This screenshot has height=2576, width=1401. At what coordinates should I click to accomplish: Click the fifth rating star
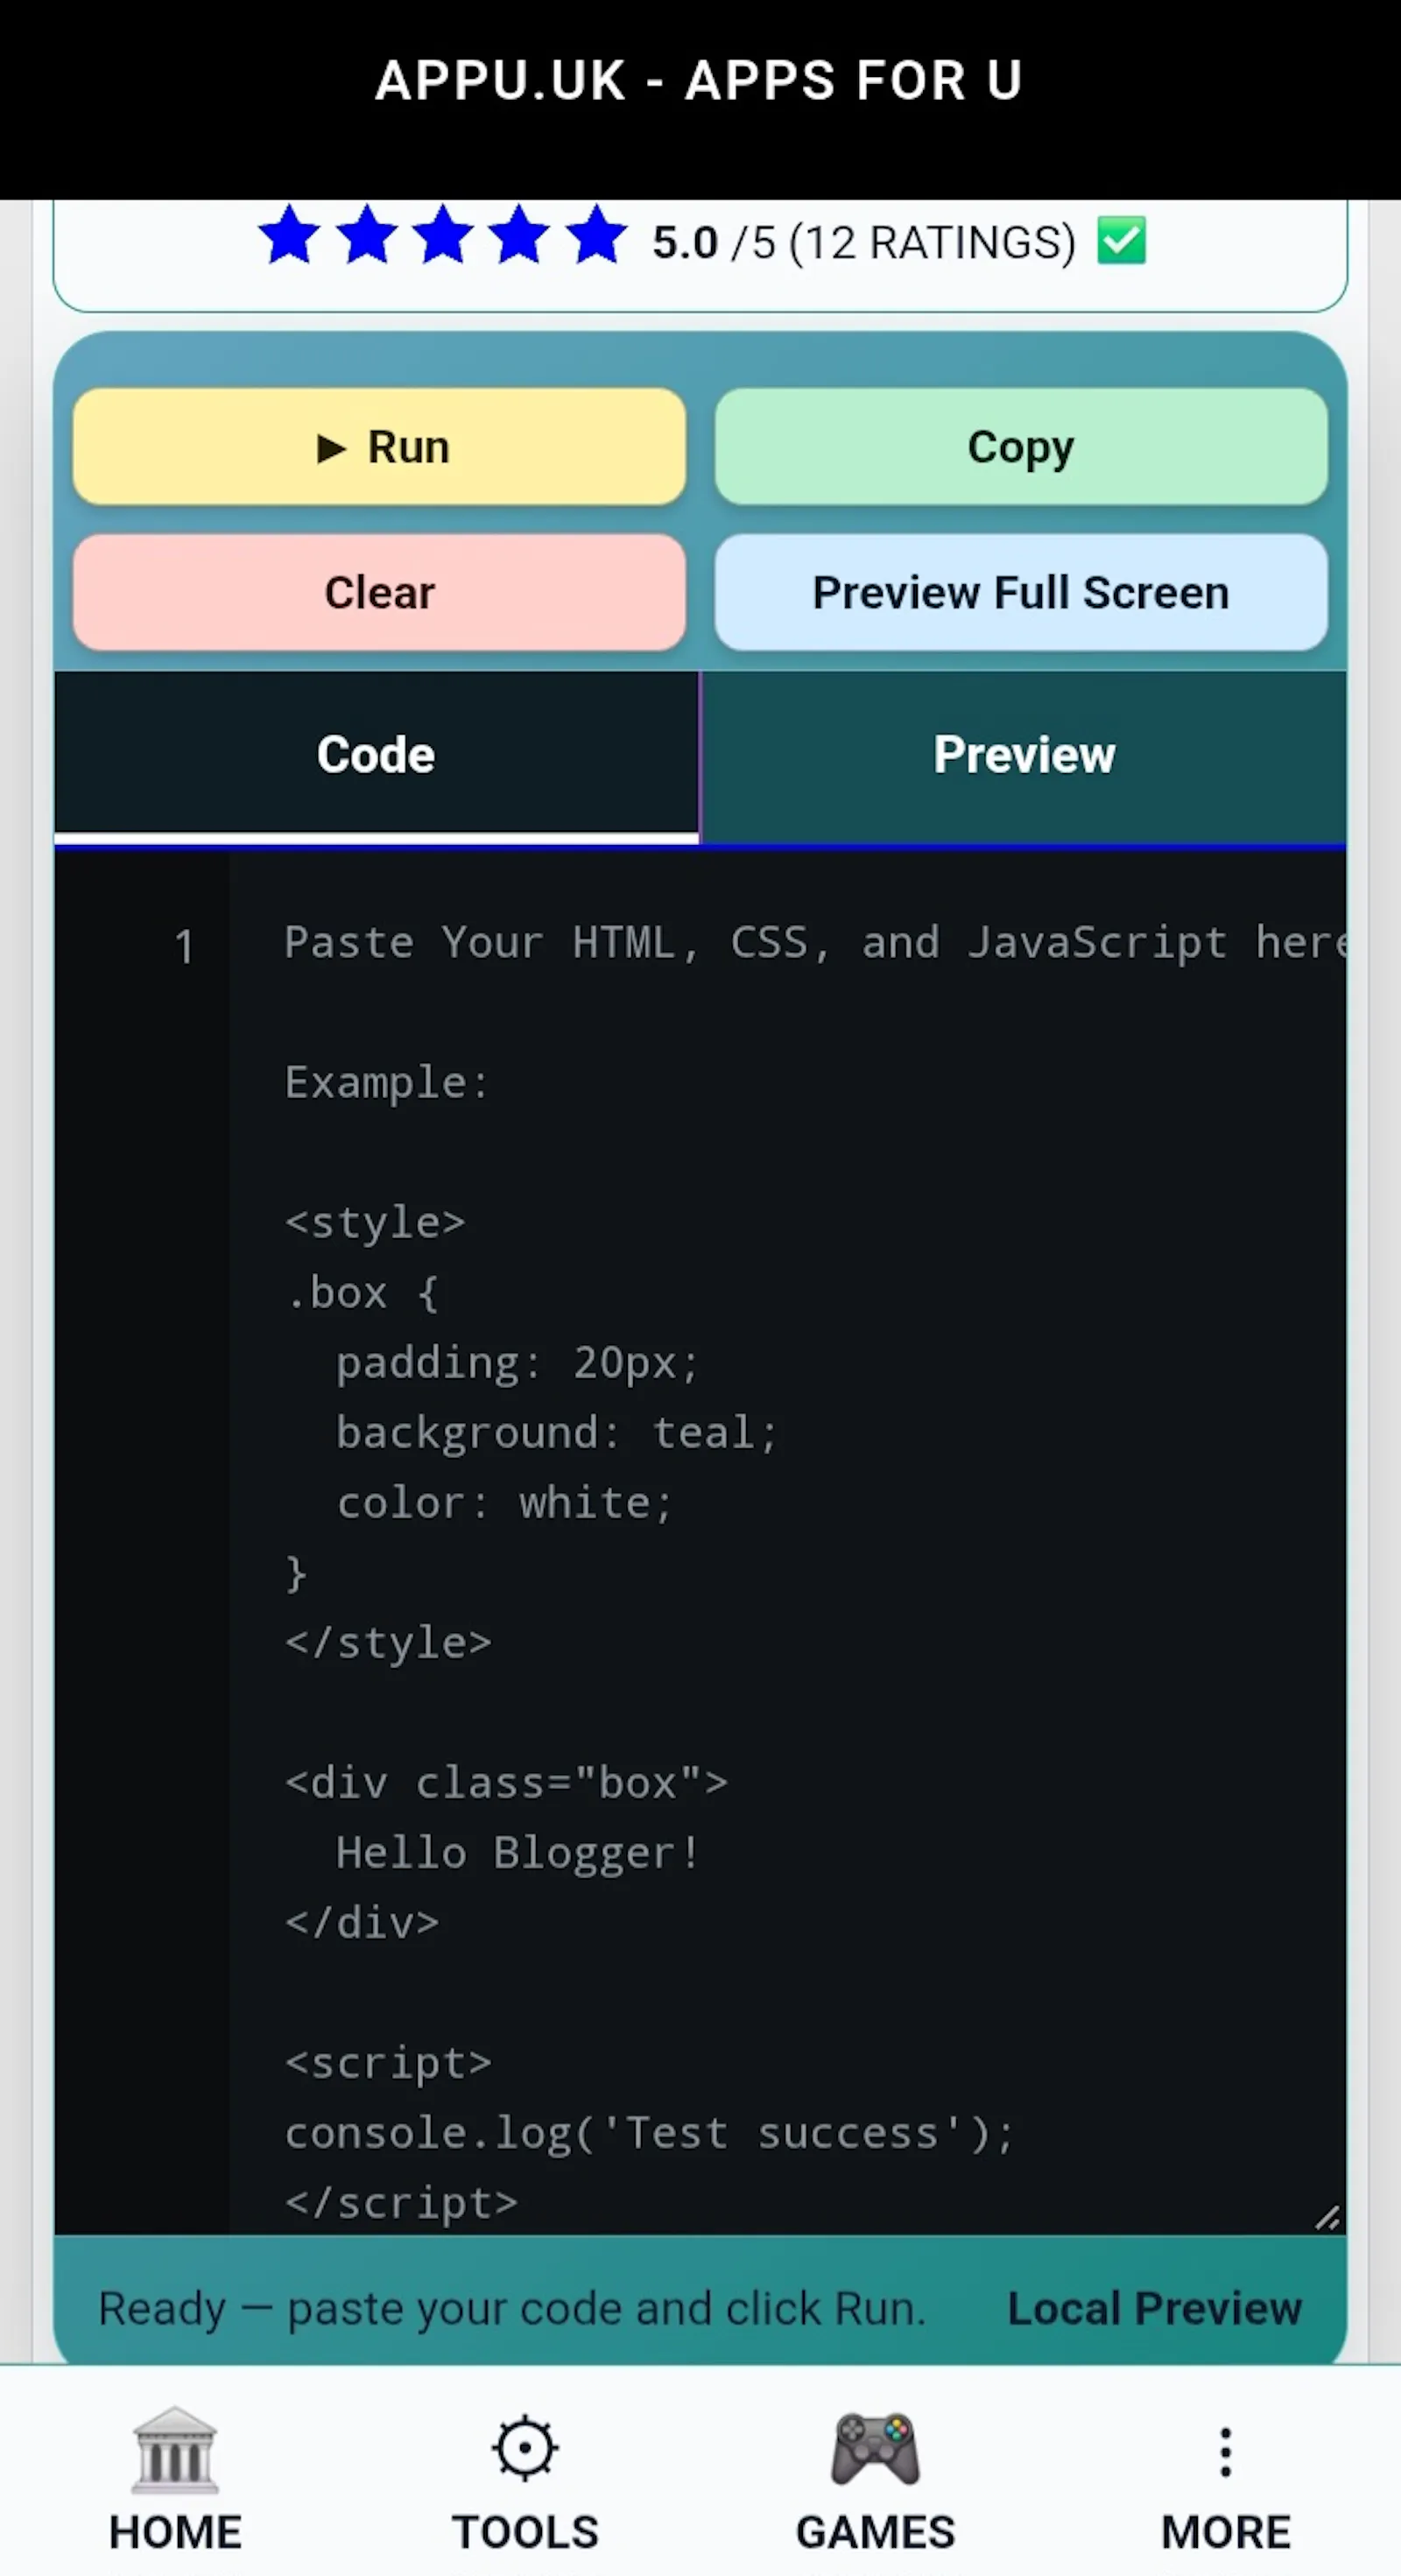click(596, 235)
